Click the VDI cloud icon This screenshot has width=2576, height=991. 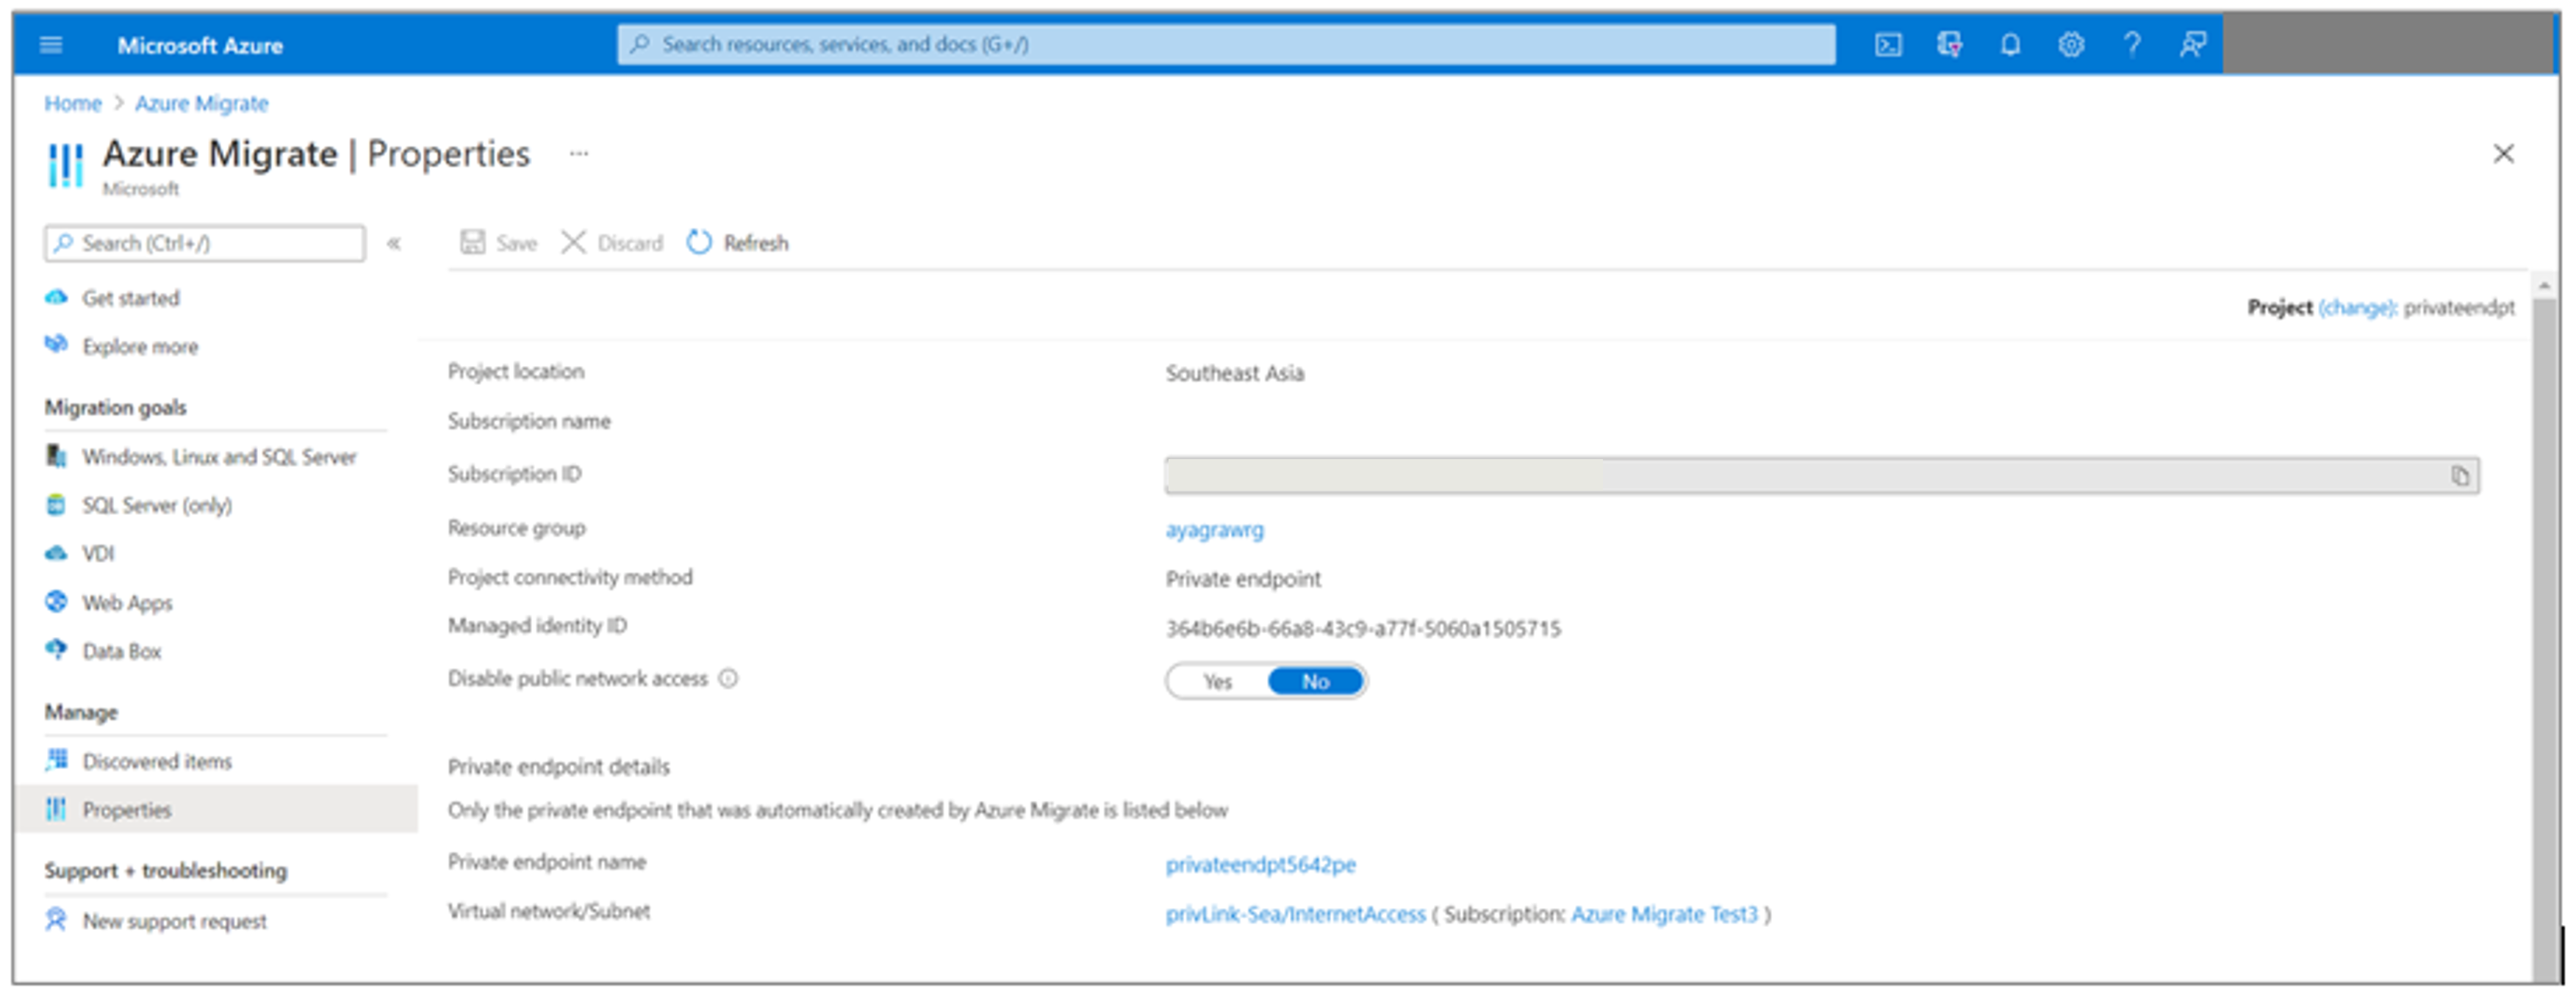pos(56,553)
